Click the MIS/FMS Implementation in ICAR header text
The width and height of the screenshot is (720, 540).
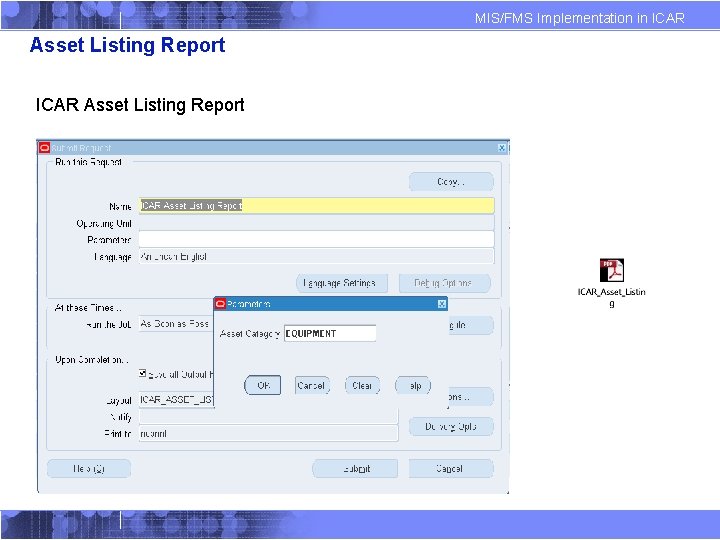coord(579,18)
